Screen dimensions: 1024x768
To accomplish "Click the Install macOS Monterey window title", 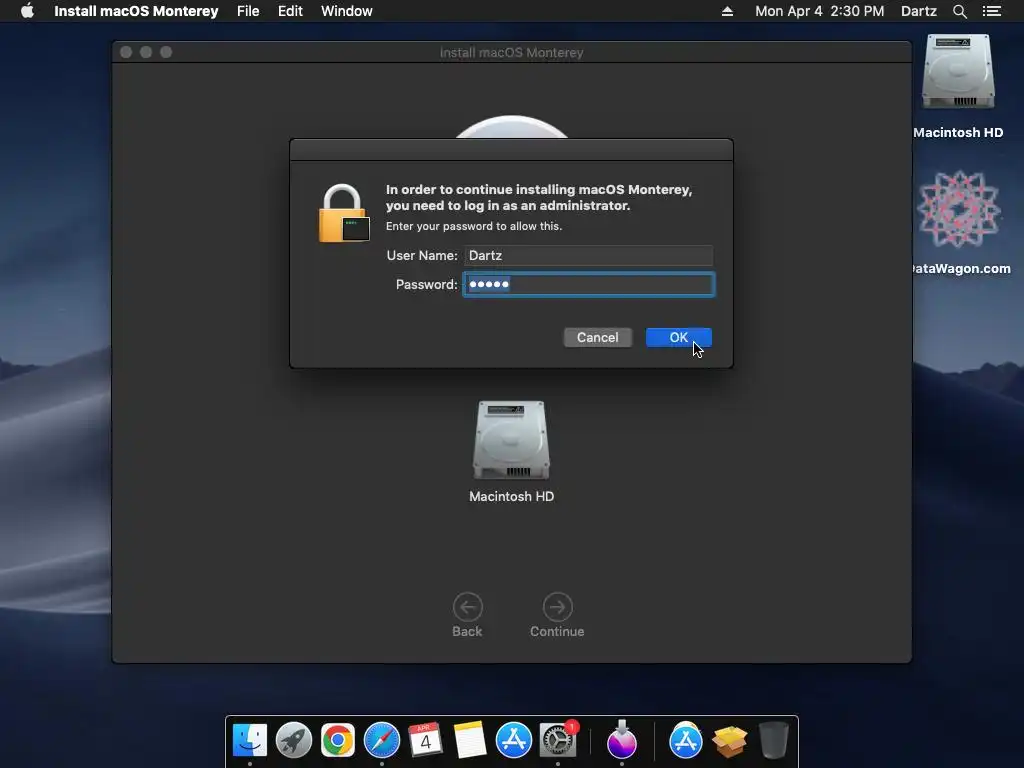I will [511, 52].
